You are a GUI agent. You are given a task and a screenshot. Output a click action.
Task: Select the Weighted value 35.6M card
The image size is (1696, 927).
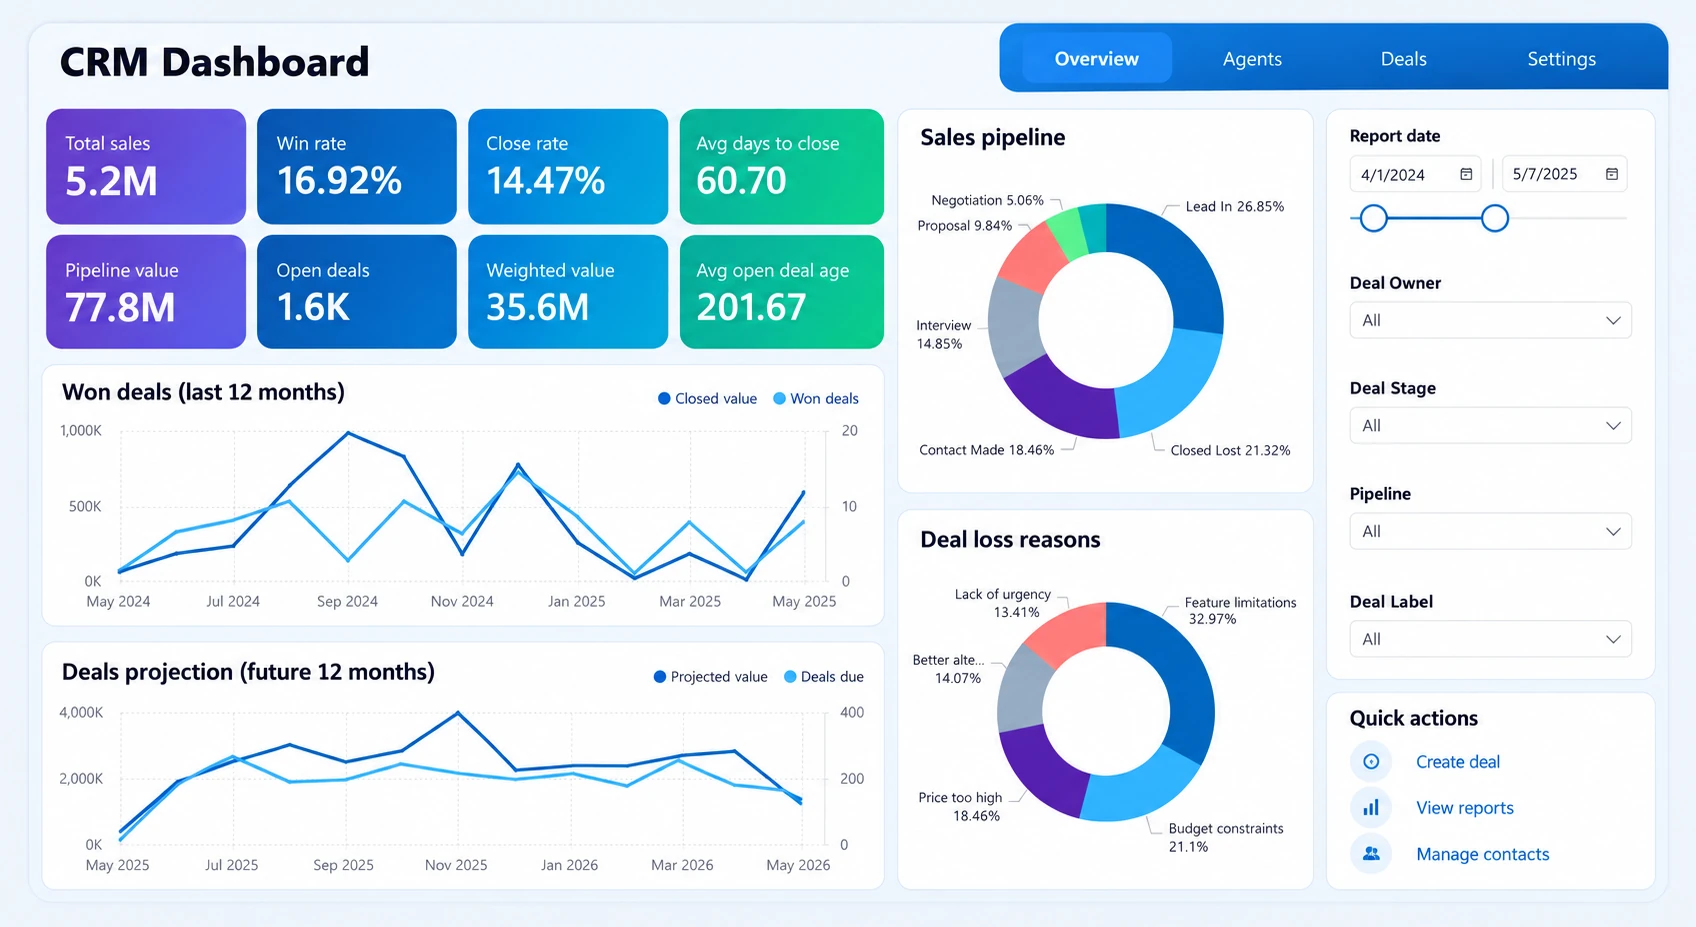[568, 292]
